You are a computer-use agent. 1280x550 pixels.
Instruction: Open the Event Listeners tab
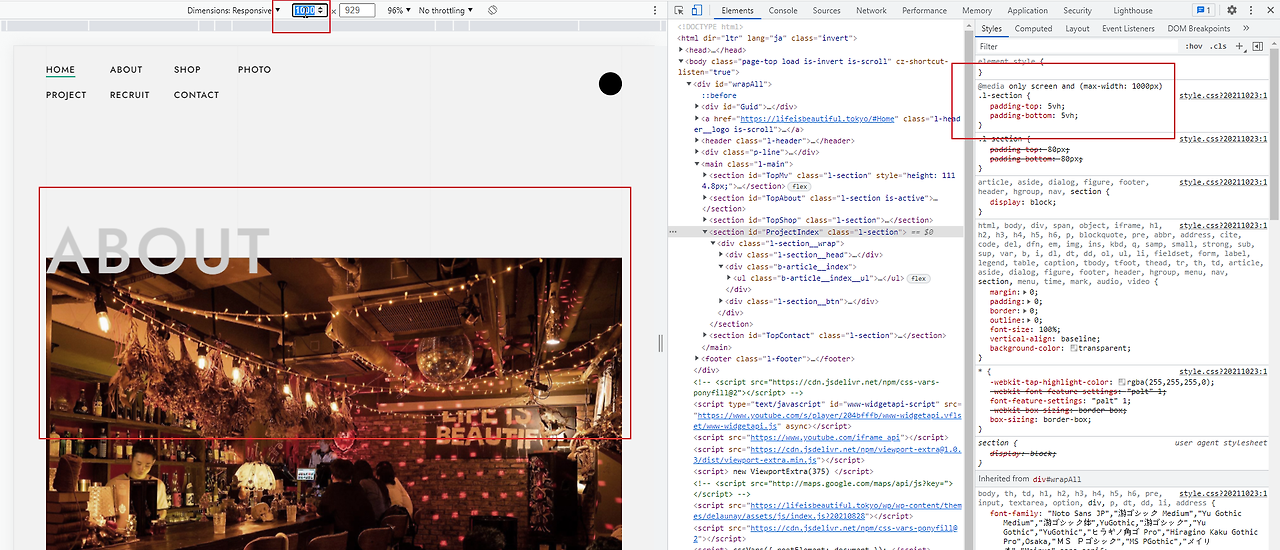tap(1128, 29)
